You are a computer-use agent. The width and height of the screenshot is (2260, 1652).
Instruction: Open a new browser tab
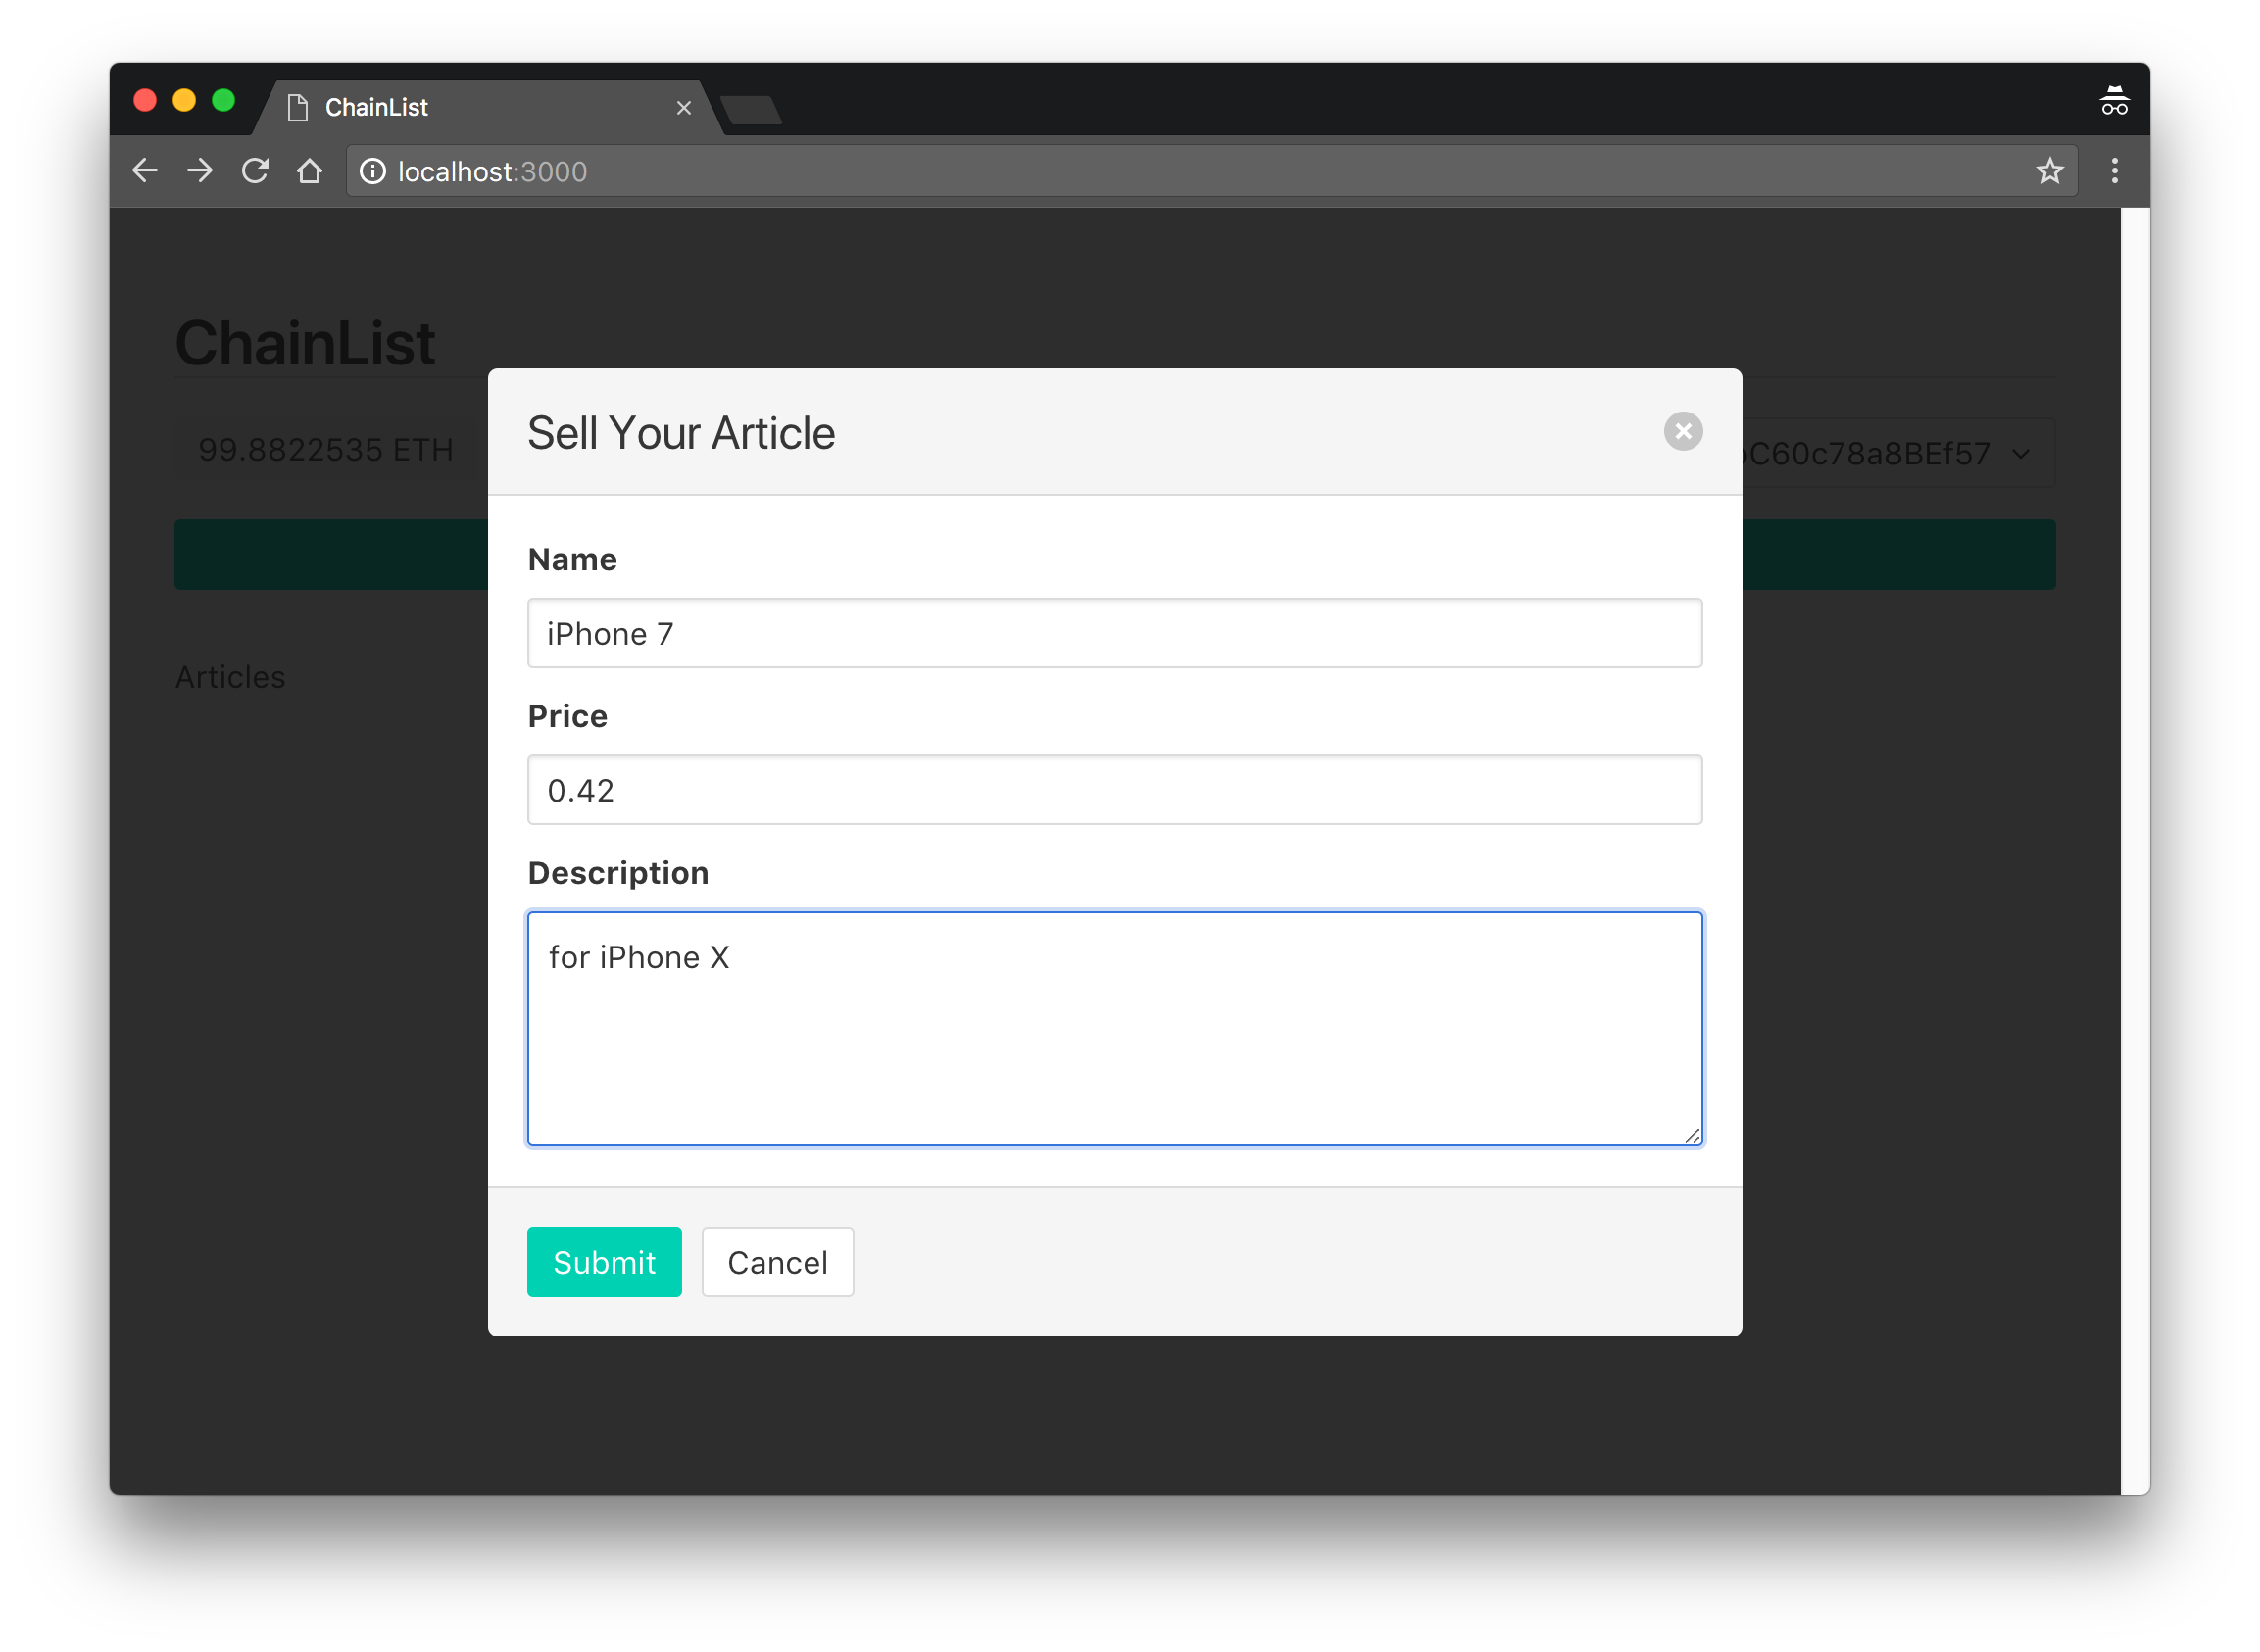pyautogui.click(x=752, y=110)
